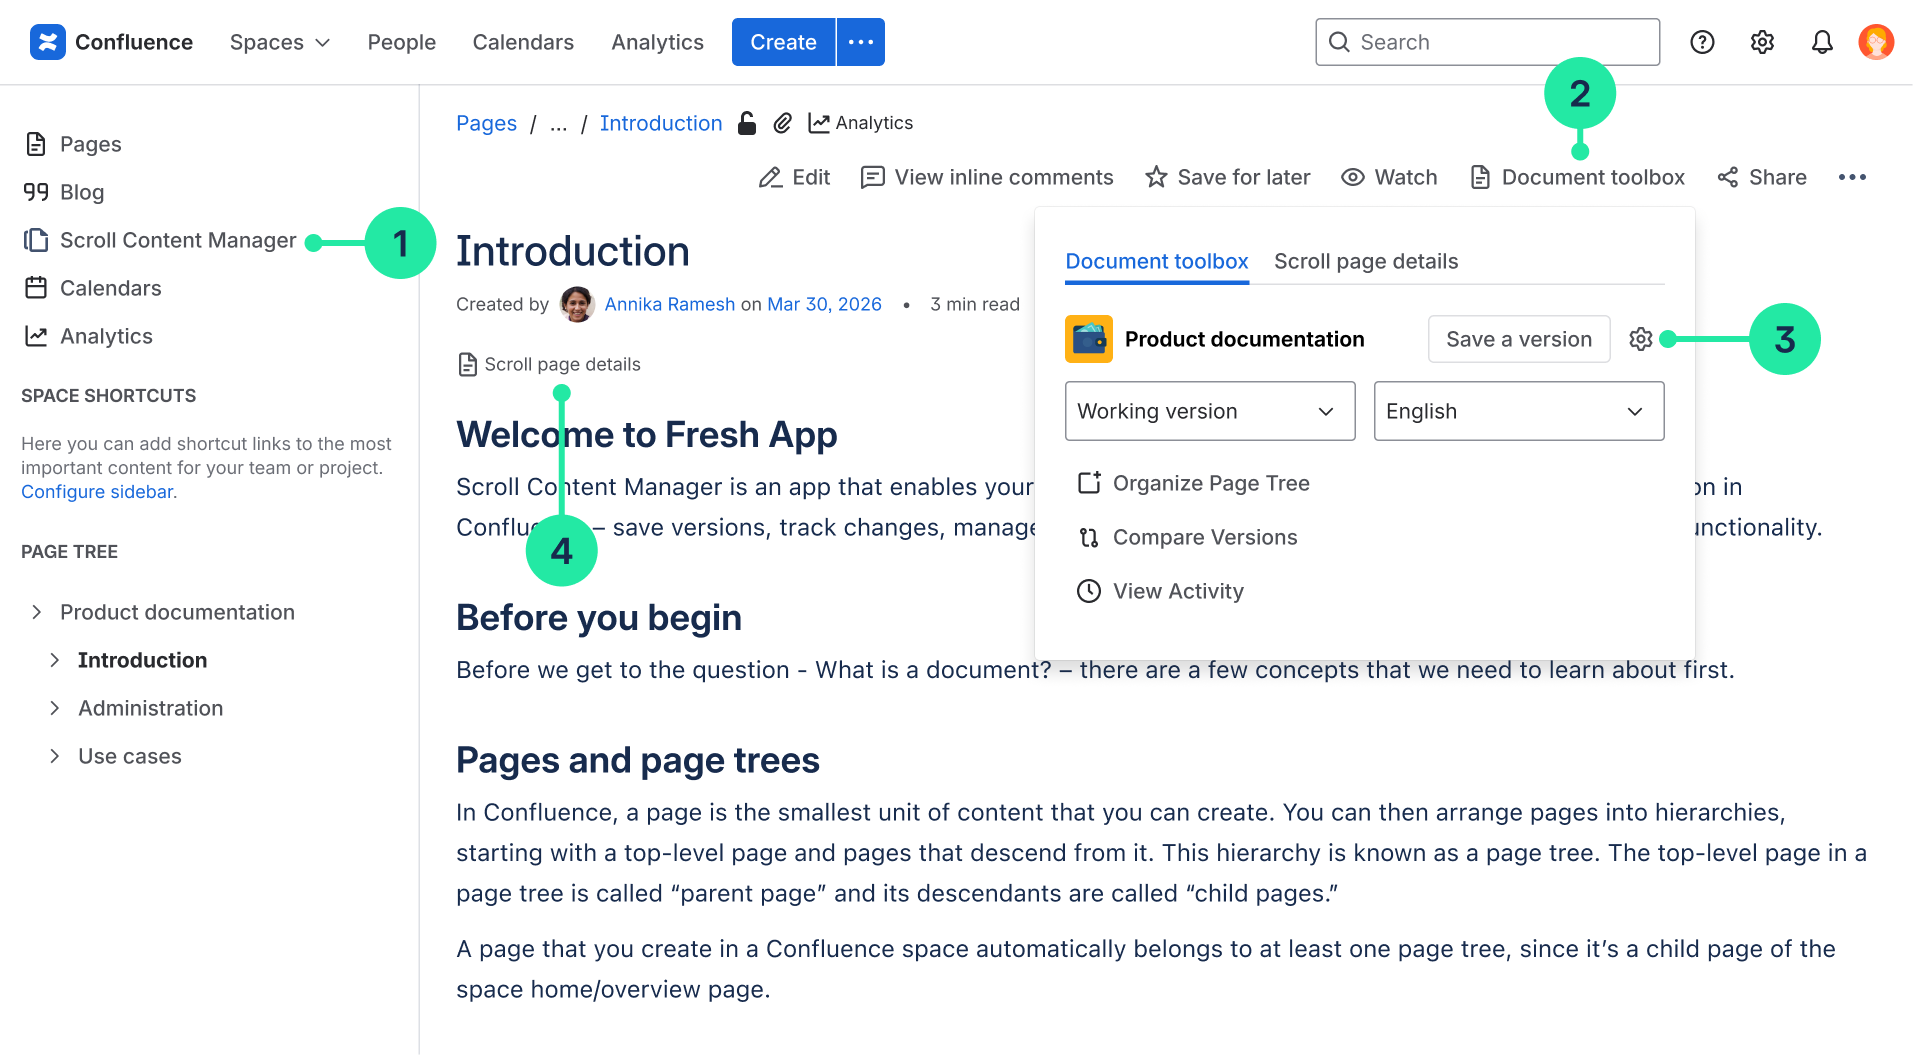This screenshot has width=1913, height=1055.
Task: Open the English language dropdown
Action: coord(1518,411)
